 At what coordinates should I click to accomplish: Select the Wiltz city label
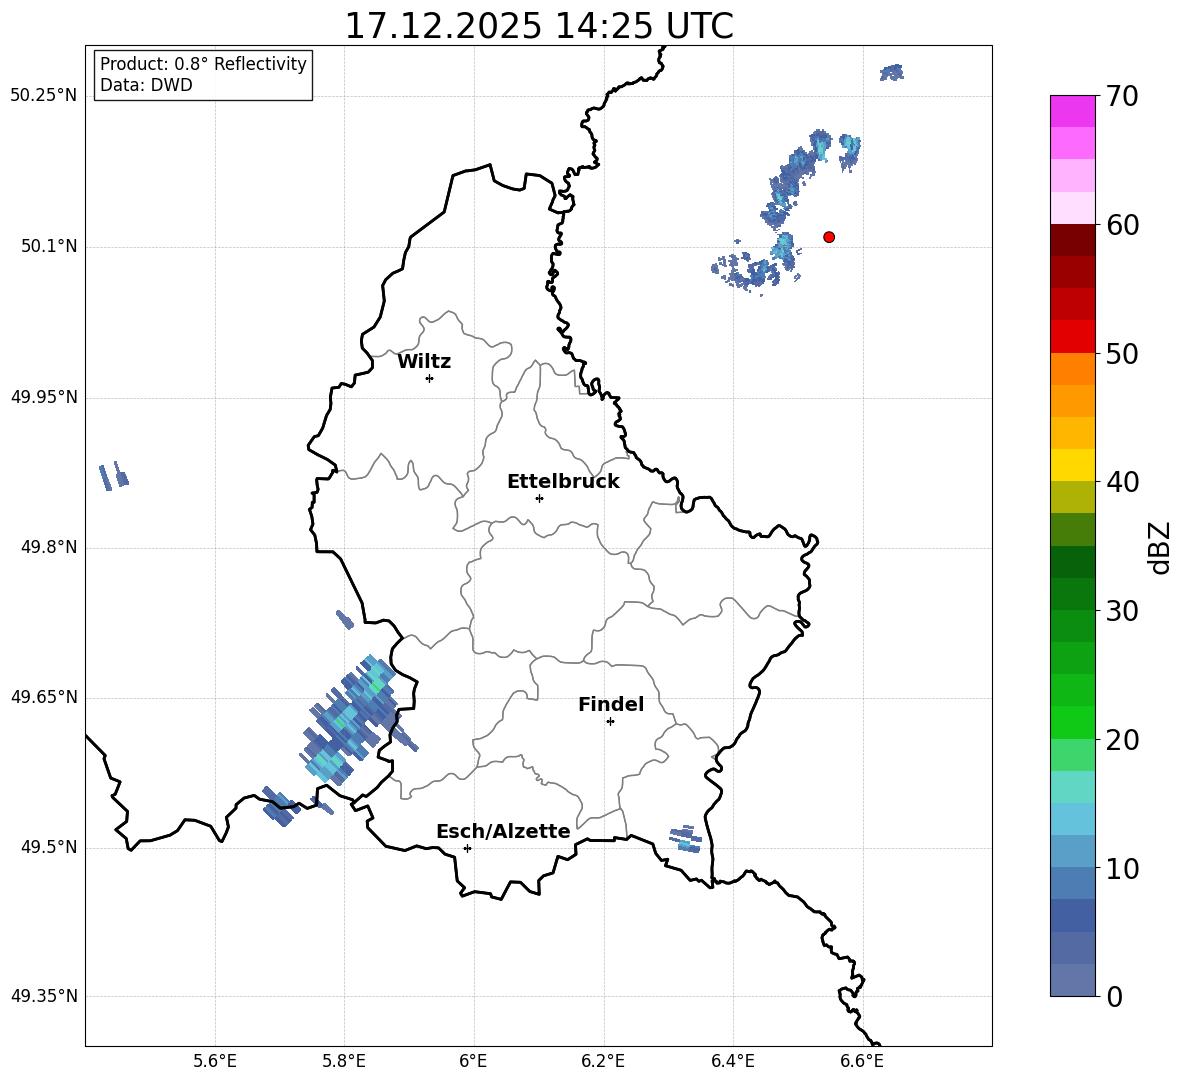point(424,362)
